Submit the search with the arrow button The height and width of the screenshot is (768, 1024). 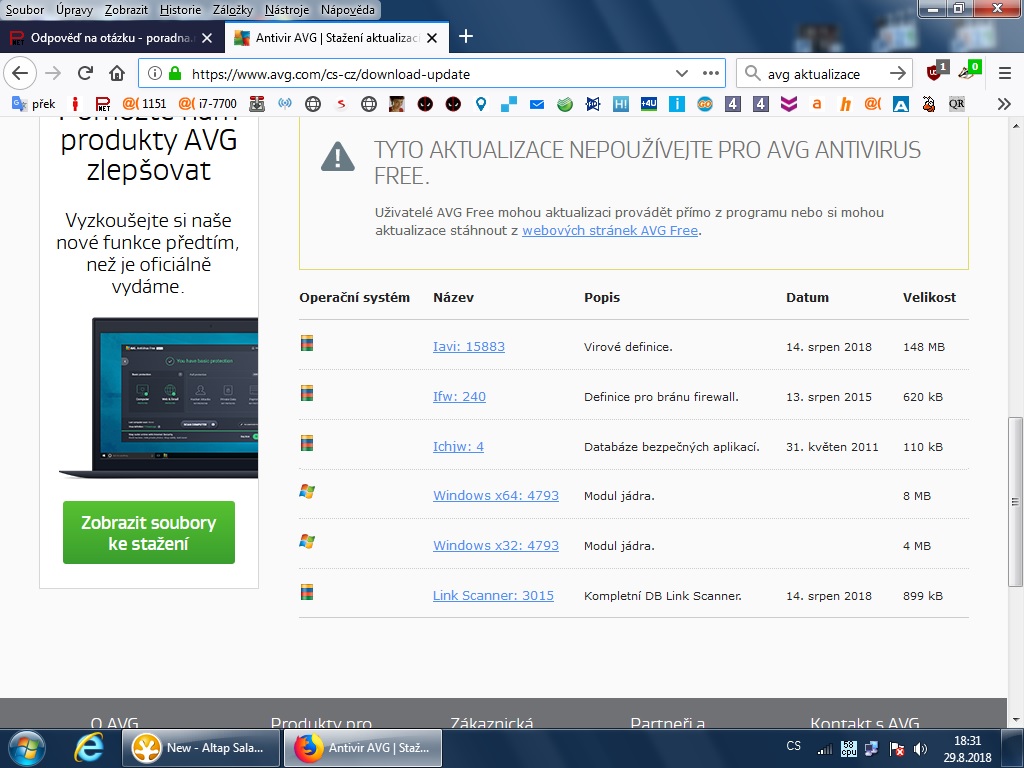(x=898, y=73)
